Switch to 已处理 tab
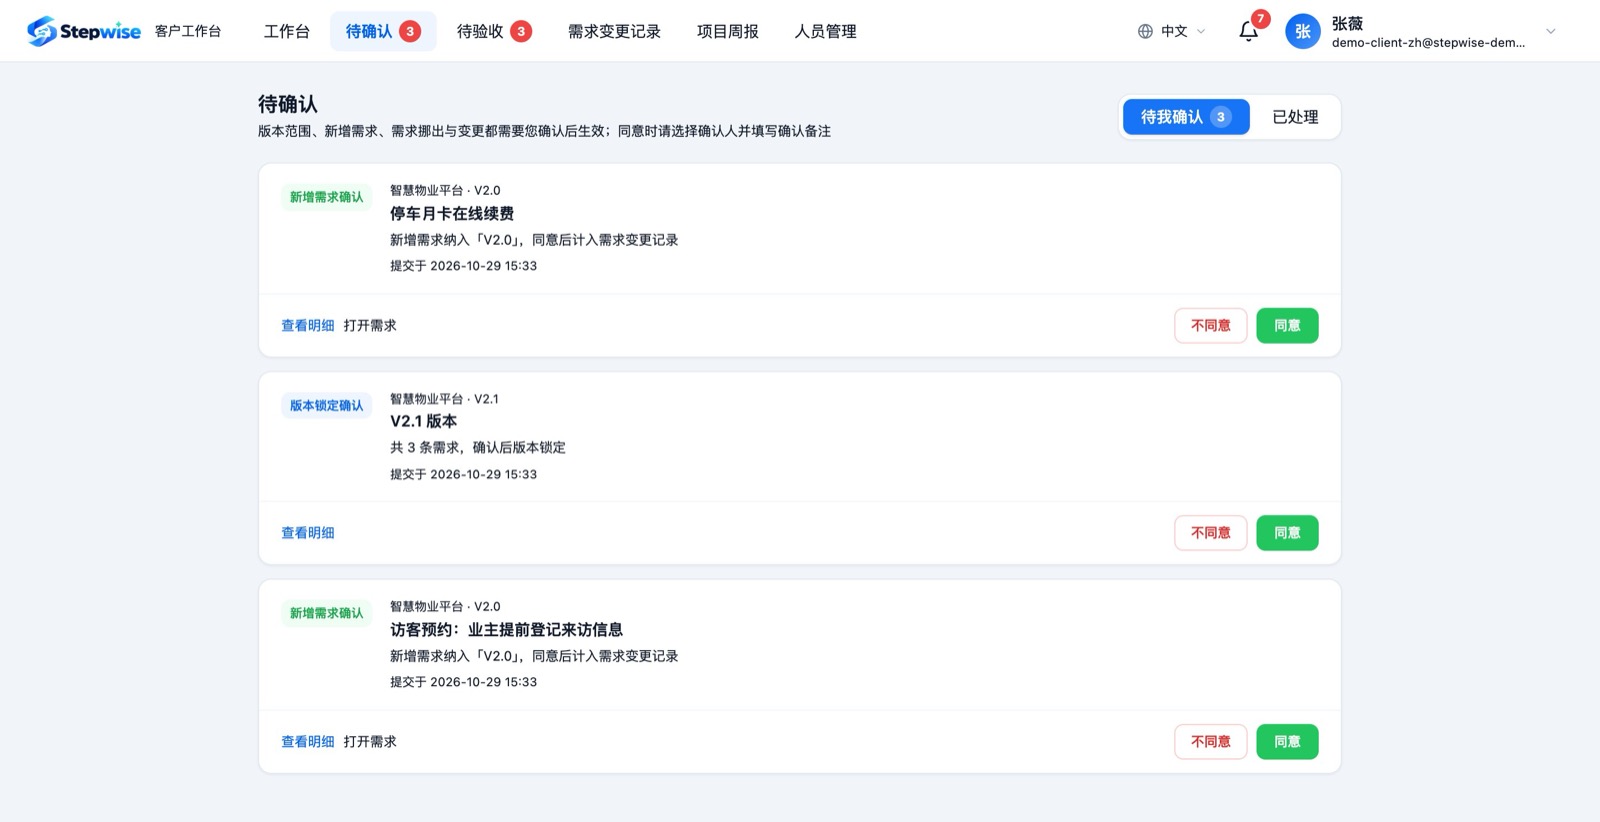1600x822 pixels. 1295,117
